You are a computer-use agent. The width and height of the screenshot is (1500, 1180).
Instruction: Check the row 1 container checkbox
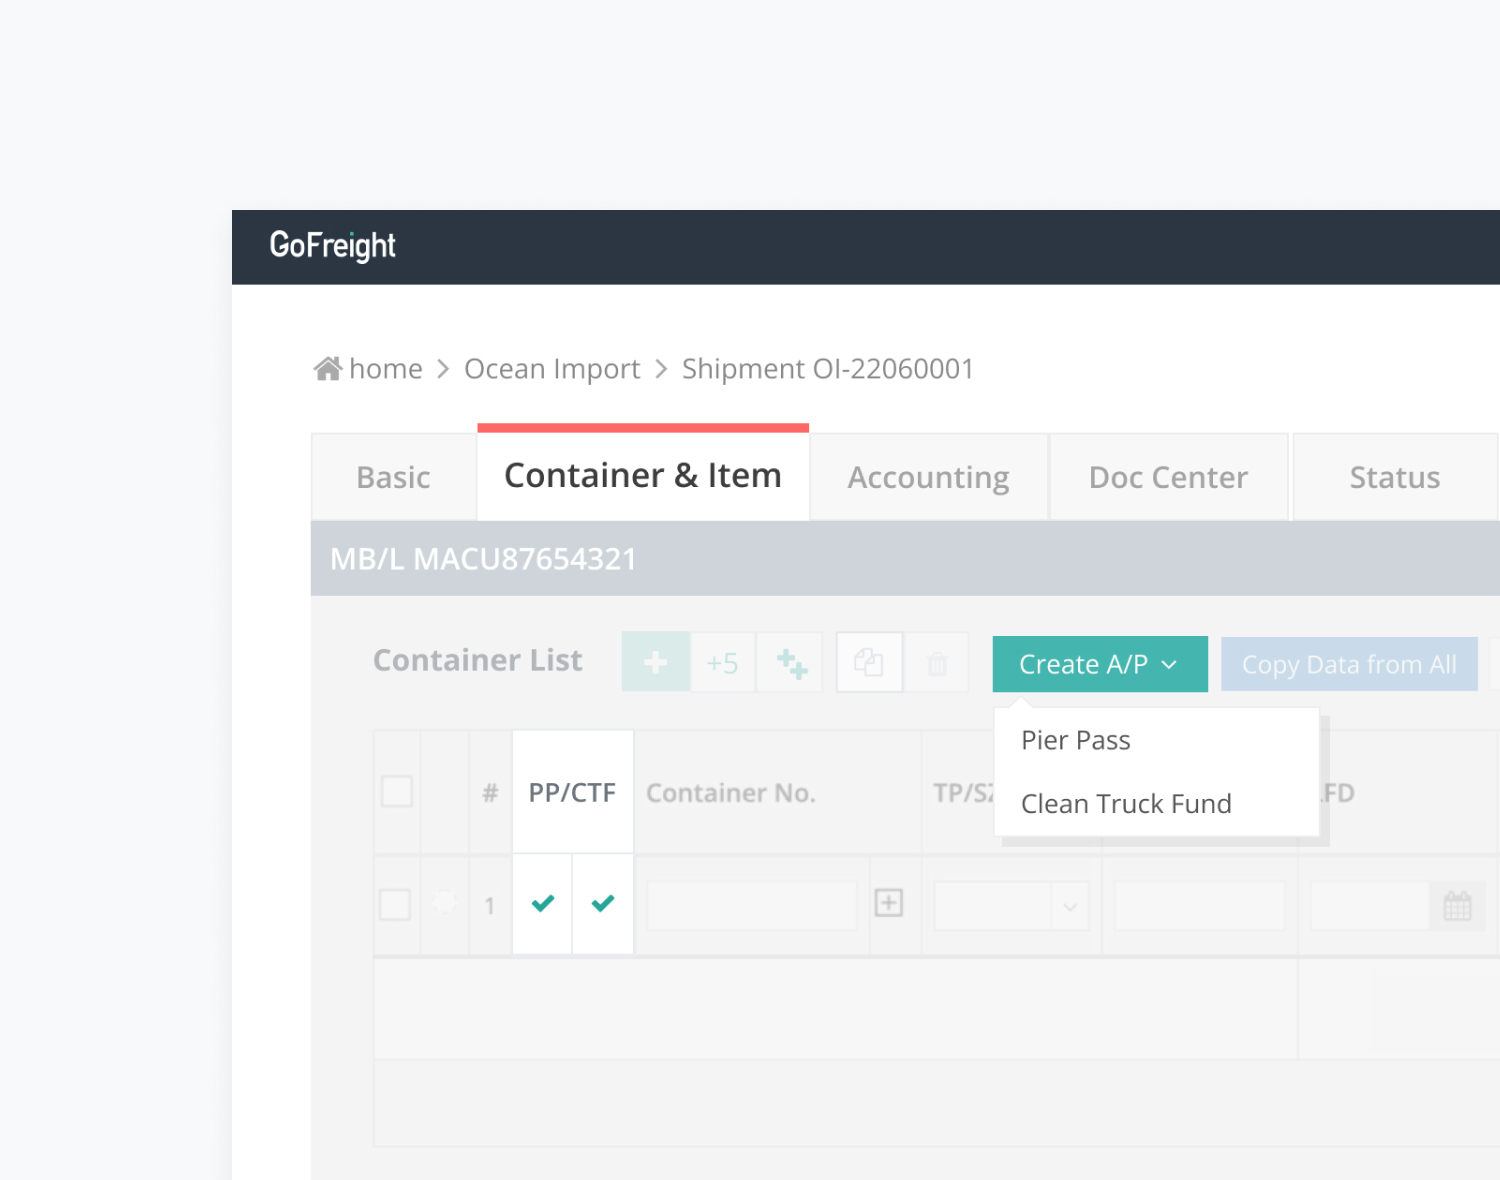click(x=395, y=905)
